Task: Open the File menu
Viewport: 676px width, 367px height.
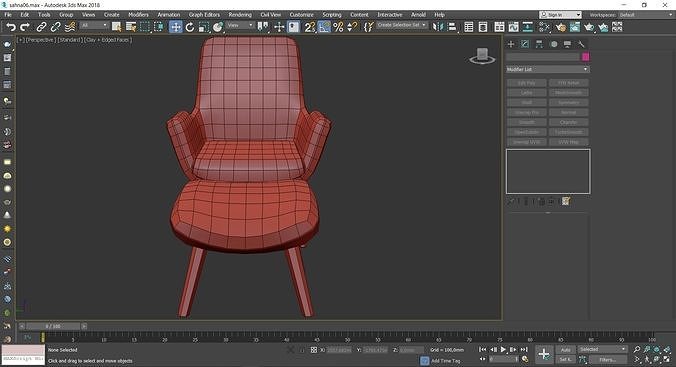Action: 8,15
